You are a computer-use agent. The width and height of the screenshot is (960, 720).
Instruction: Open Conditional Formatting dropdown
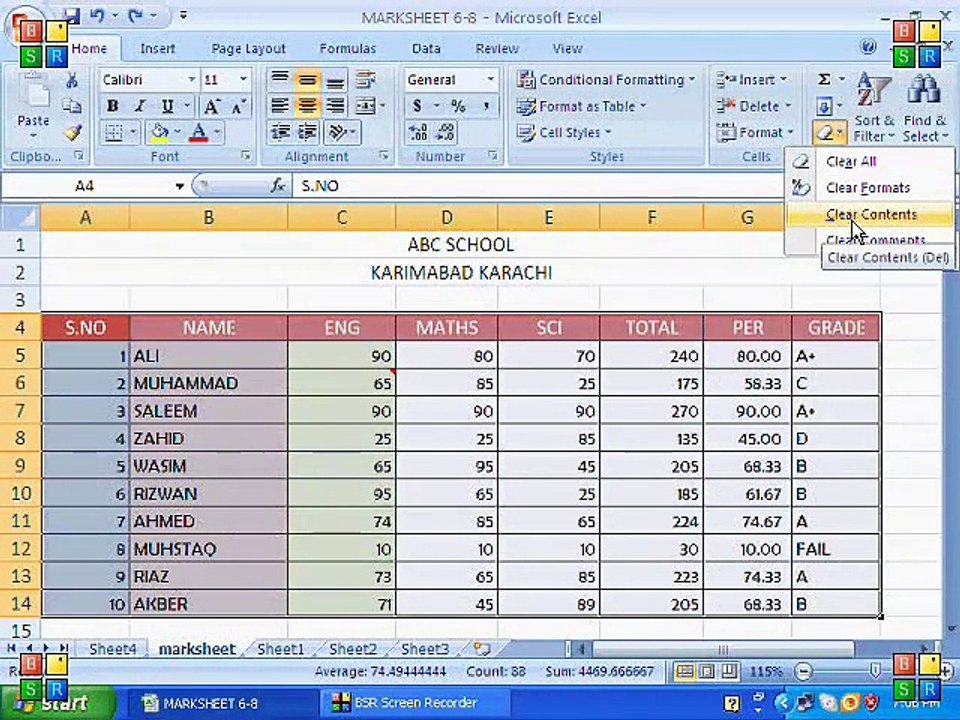[606, 80]
